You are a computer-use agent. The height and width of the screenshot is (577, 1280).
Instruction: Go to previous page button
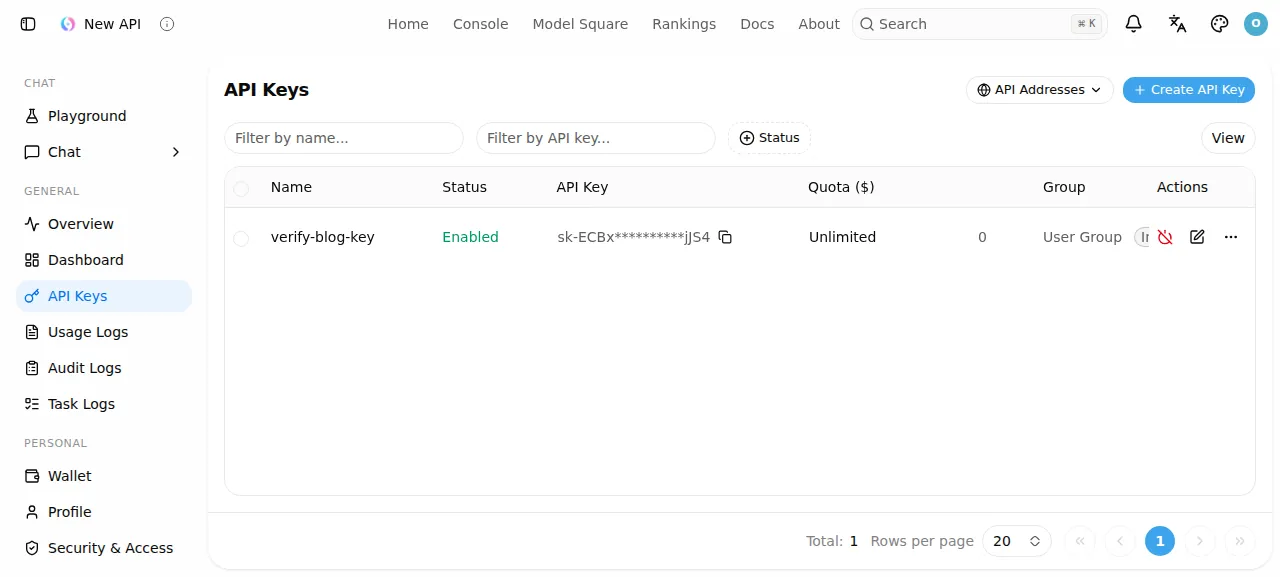click(1120, 541)
